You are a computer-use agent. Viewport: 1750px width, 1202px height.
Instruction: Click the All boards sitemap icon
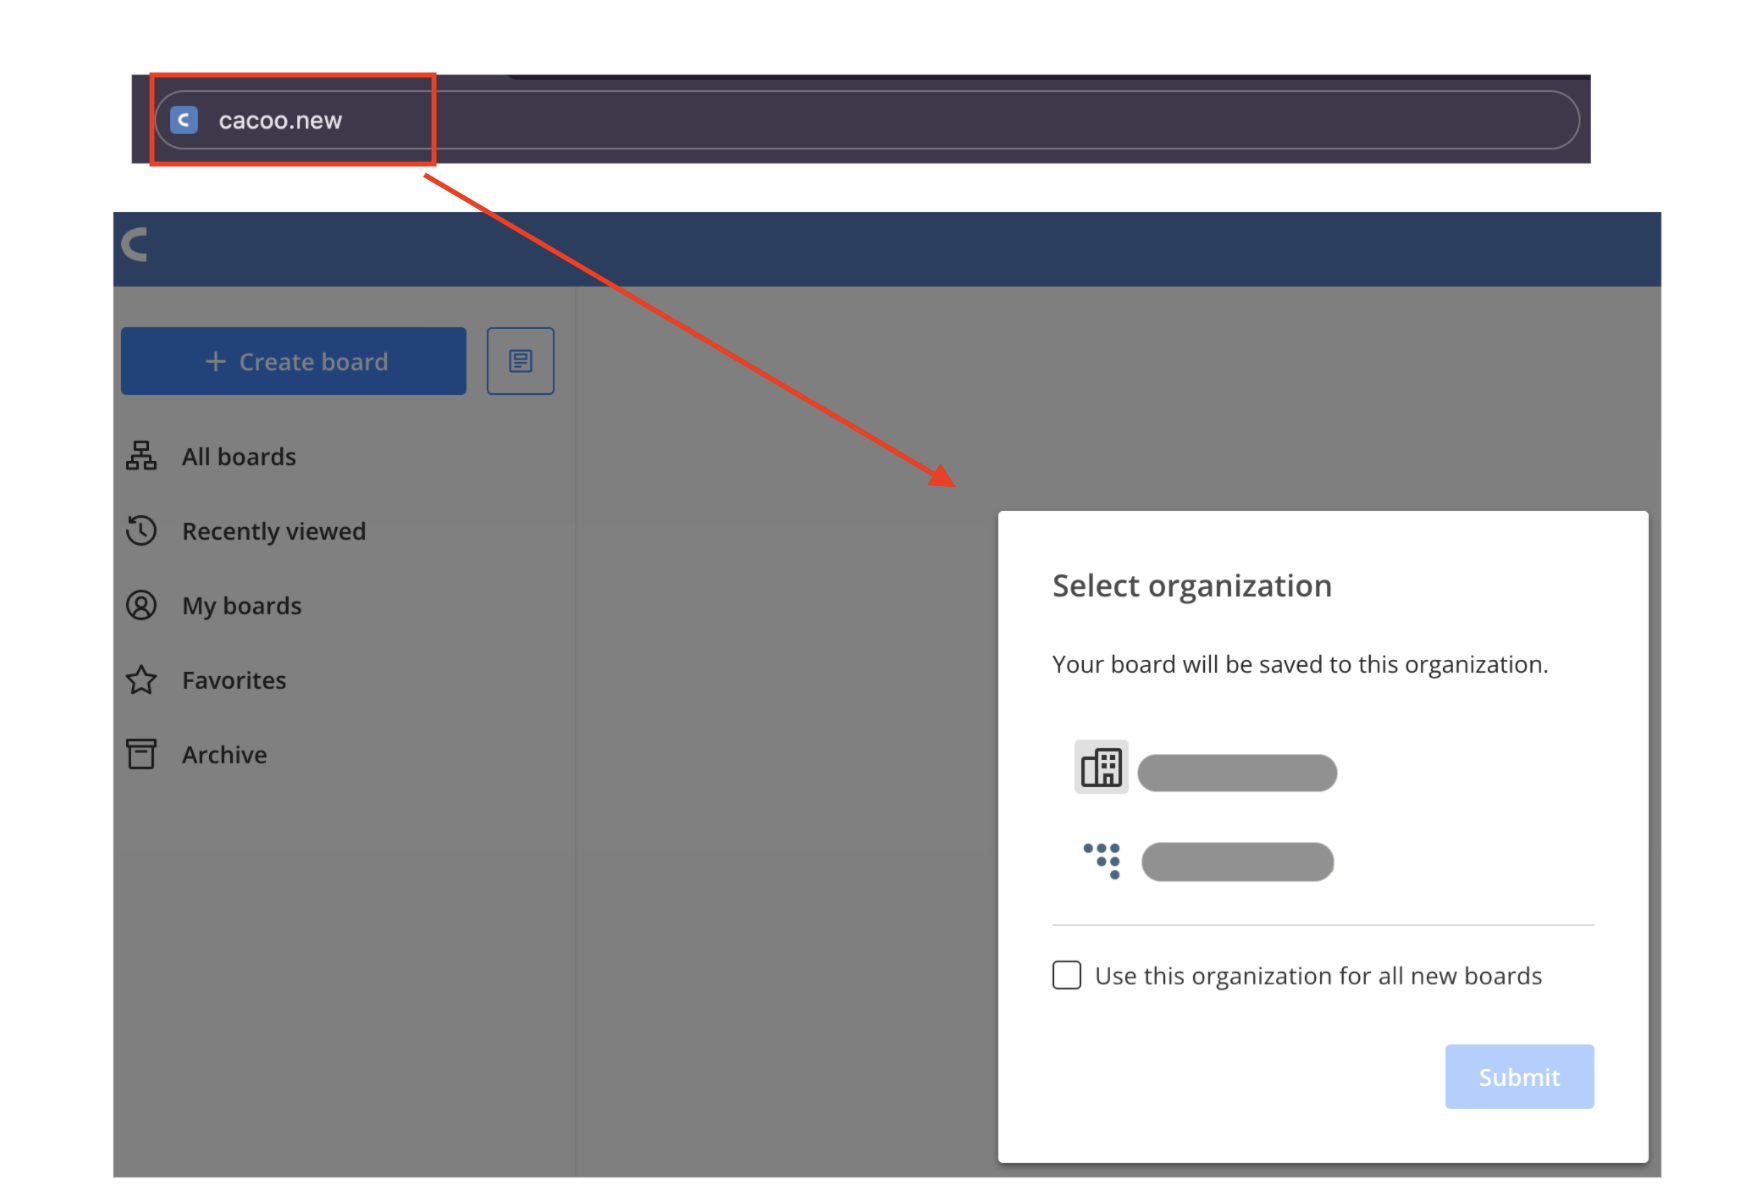pos(141,456)
